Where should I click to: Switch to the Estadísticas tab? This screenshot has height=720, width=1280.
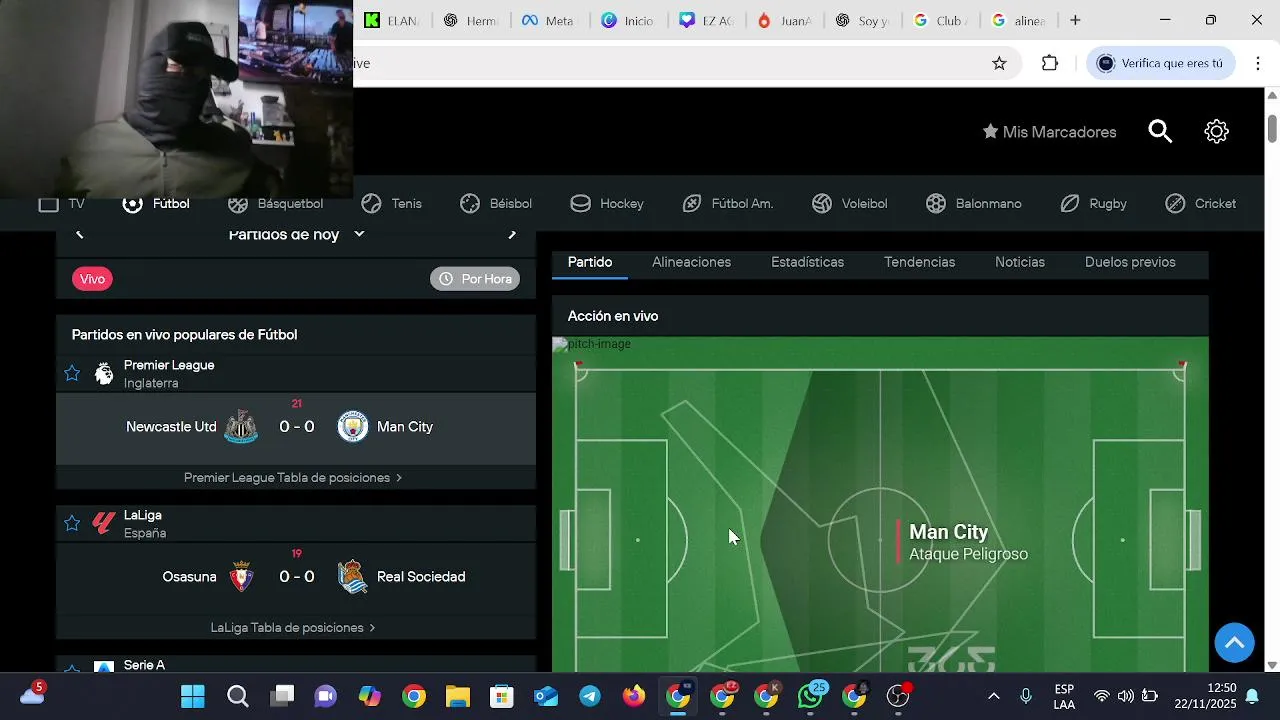click(x=808, y=262)
